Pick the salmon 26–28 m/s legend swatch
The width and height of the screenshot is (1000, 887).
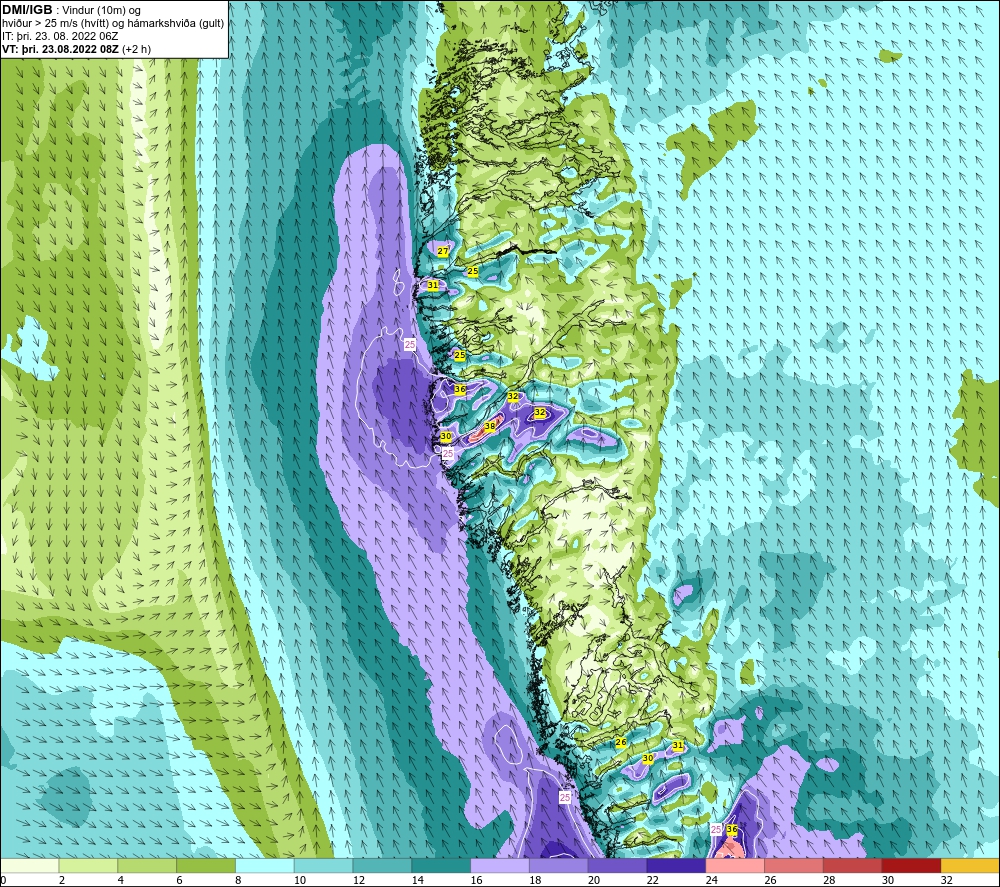(793, 865)
